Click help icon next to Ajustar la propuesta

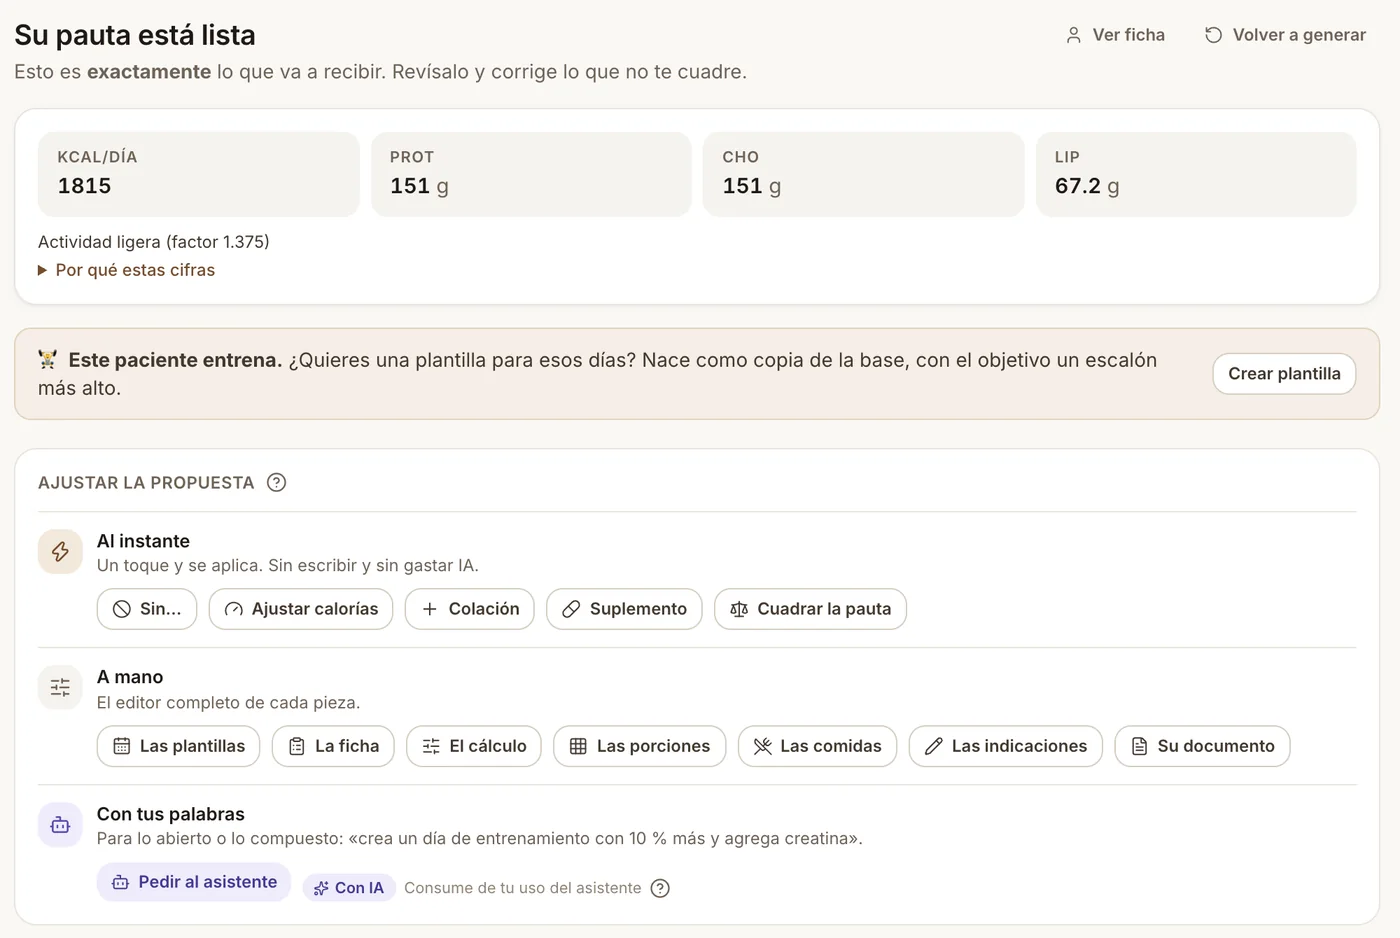pos(277,482)
